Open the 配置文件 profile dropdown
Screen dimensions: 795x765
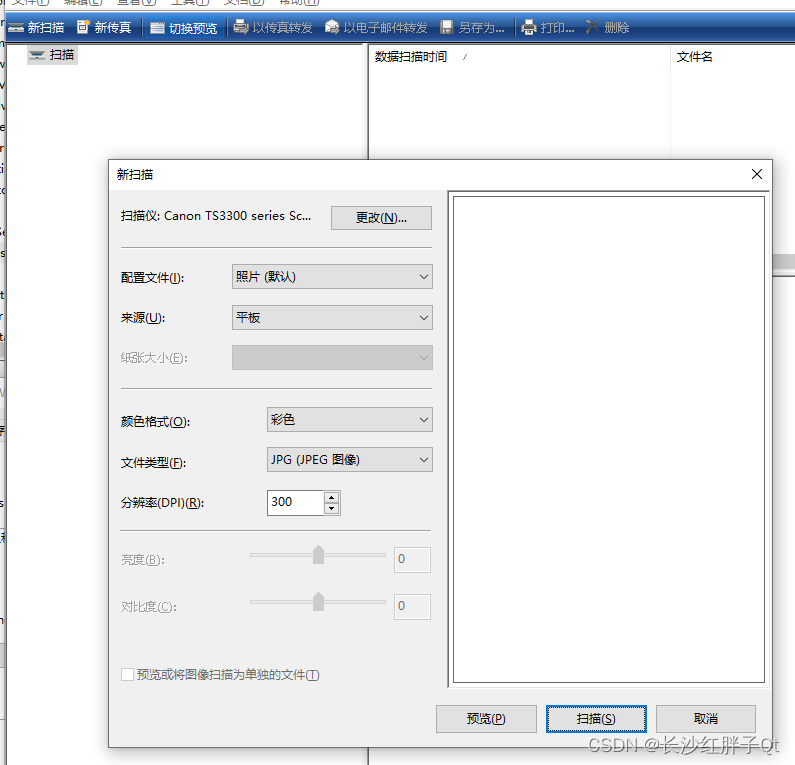point(332,277)
